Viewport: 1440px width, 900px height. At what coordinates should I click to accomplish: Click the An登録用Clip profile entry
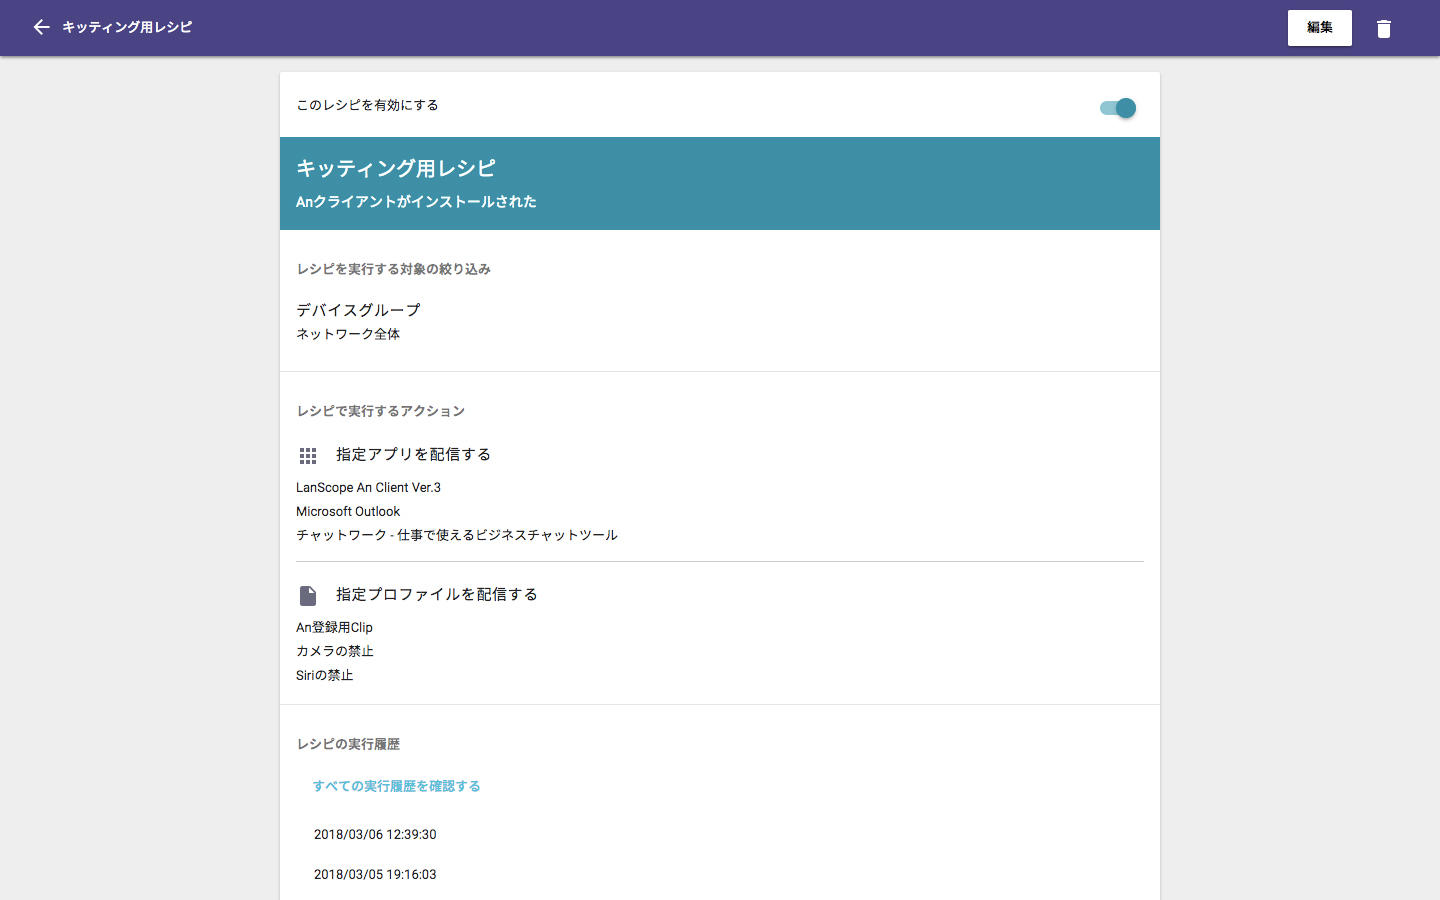(334, 628)
